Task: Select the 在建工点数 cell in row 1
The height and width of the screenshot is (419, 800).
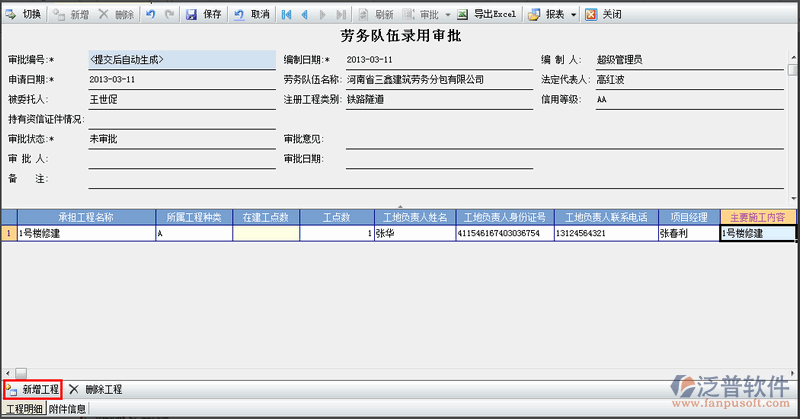Action: tap(265, 233)
